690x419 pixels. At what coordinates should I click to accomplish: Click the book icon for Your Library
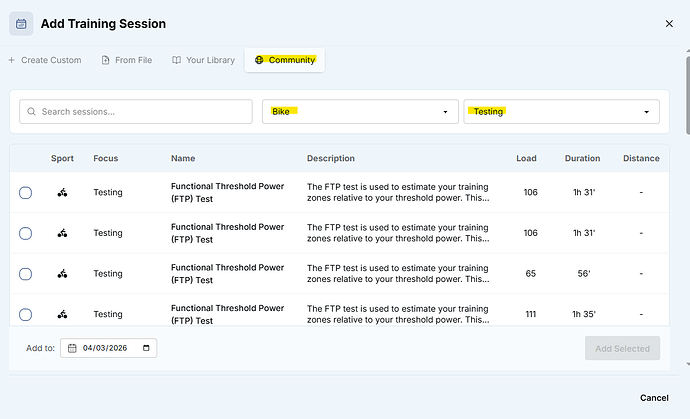[x=176, y=60]
